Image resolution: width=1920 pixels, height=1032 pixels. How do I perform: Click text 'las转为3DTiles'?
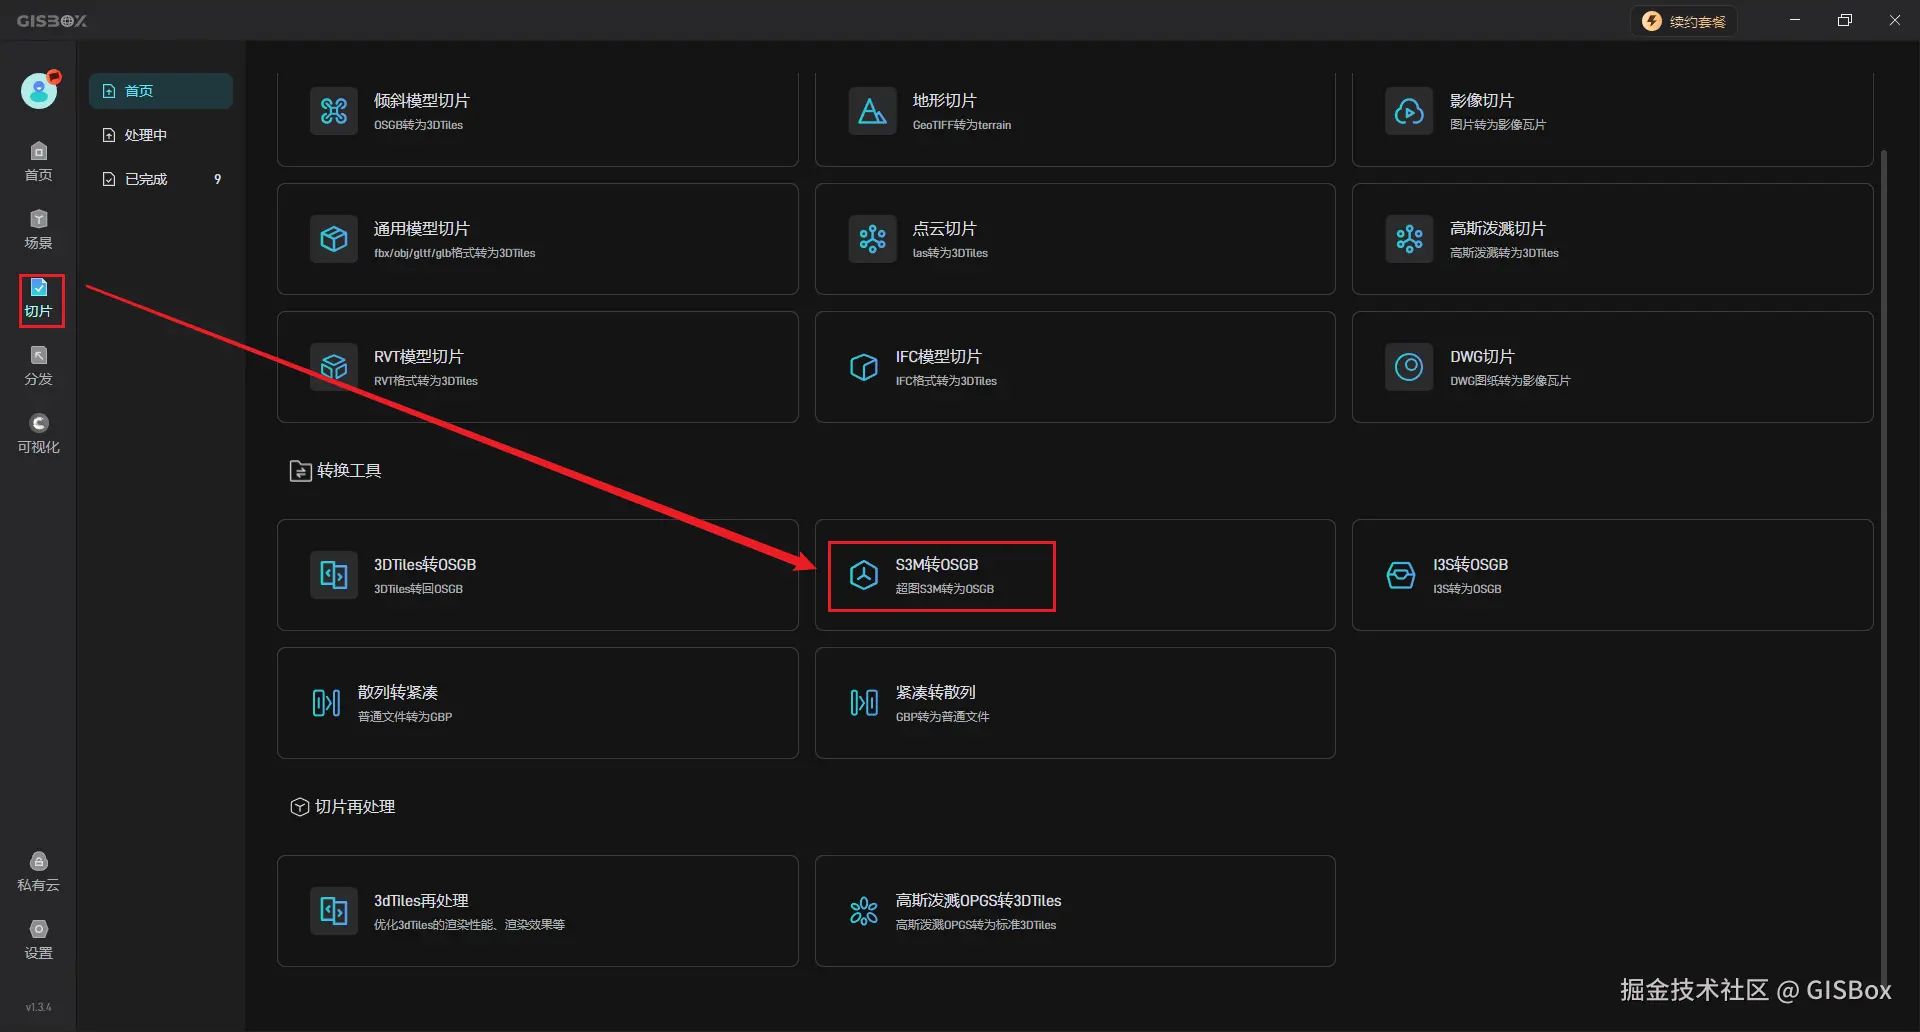(950, 253)
